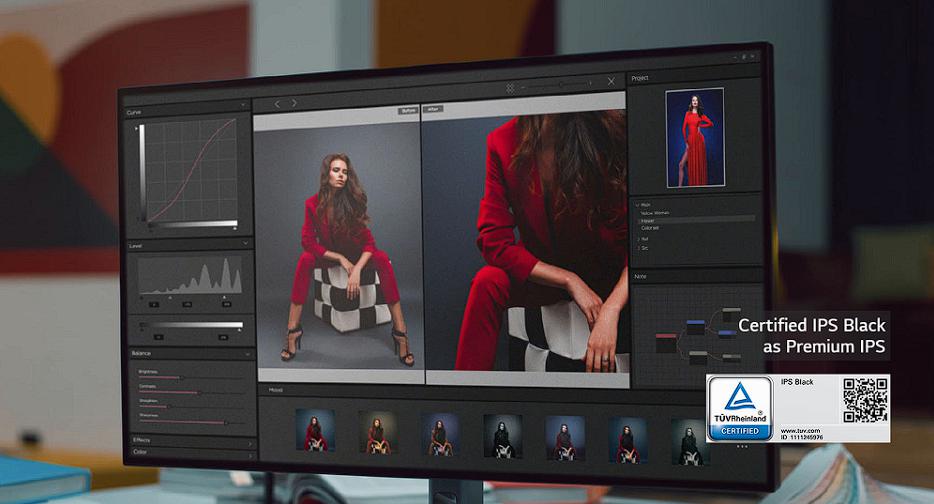Viewport: 934px width, 504px height.
Task: Select first preset thumbnail with blue background
Action: click(x=315, y=430)
